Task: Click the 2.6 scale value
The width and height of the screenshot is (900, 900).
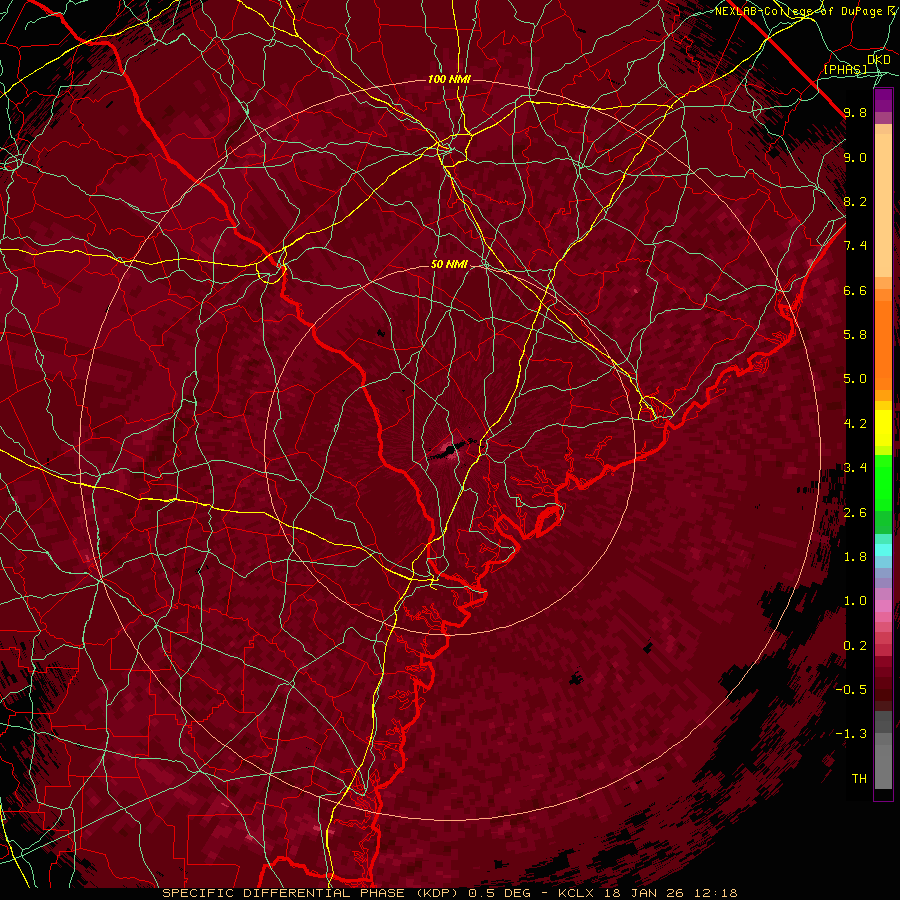Action: 855,513
